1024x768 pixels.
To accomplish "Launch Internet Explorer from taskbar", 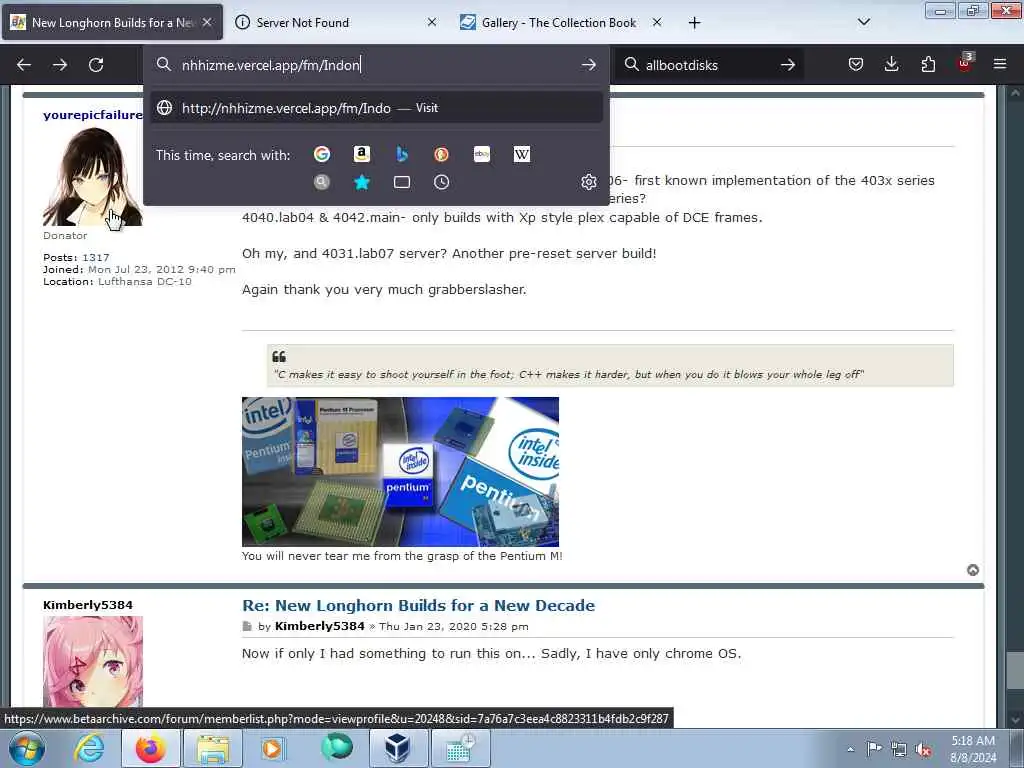I will (89, 748).
